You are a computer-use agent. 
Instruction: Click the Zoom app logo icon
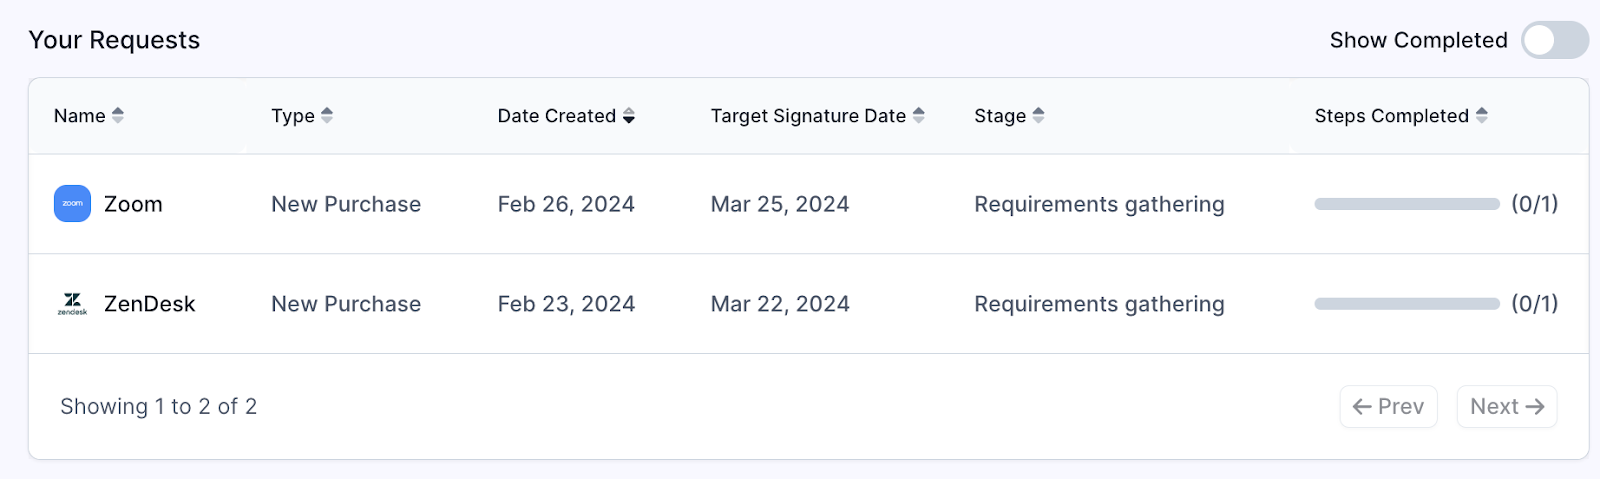point(72,203)
